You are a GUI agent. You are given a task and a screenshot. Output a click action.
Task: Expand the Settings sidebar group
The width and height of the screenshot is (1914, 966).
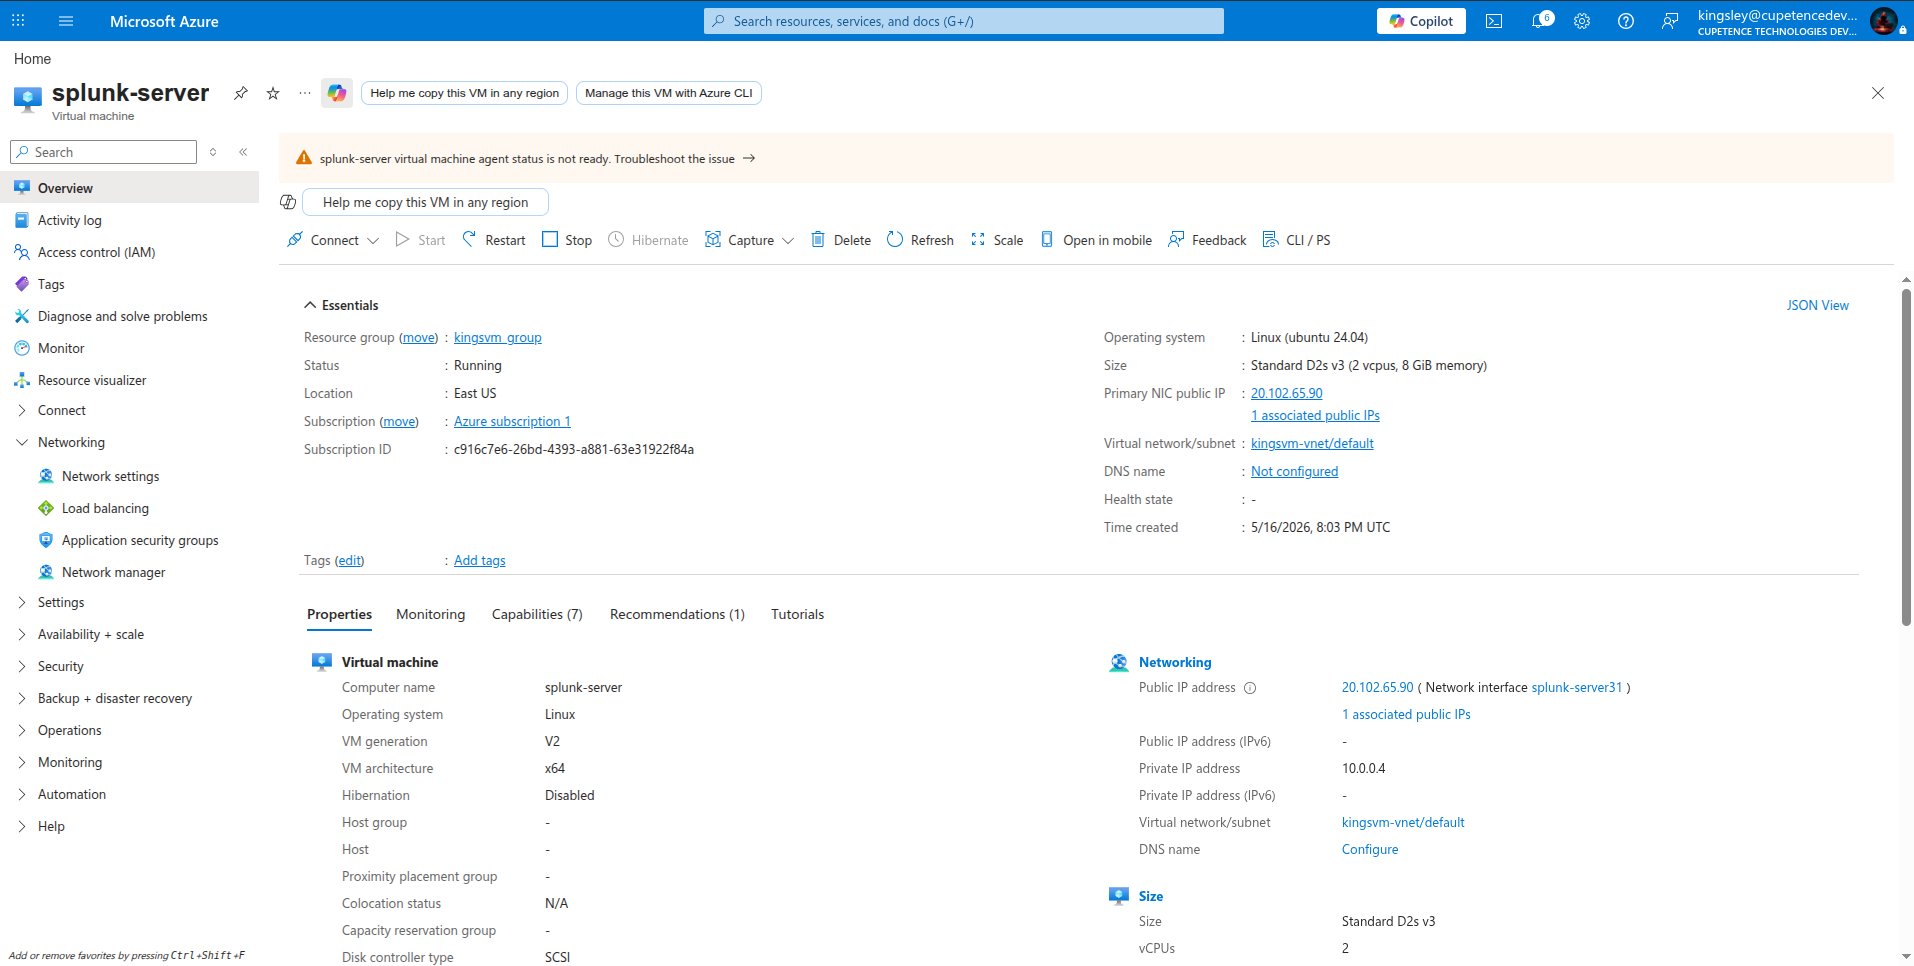(22, 602)
